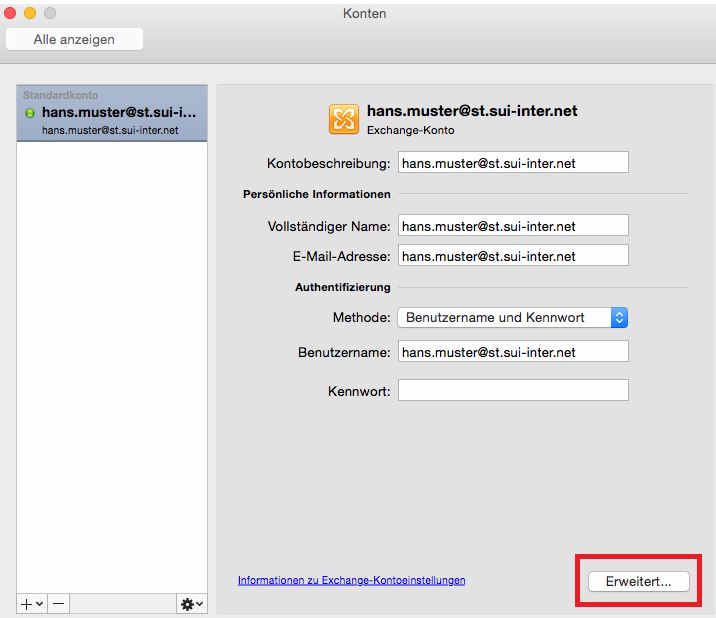The width and height of the screenshot is (716, 618).
Task: Expand the arrow beside the gear icon
Action: point(199,605)
